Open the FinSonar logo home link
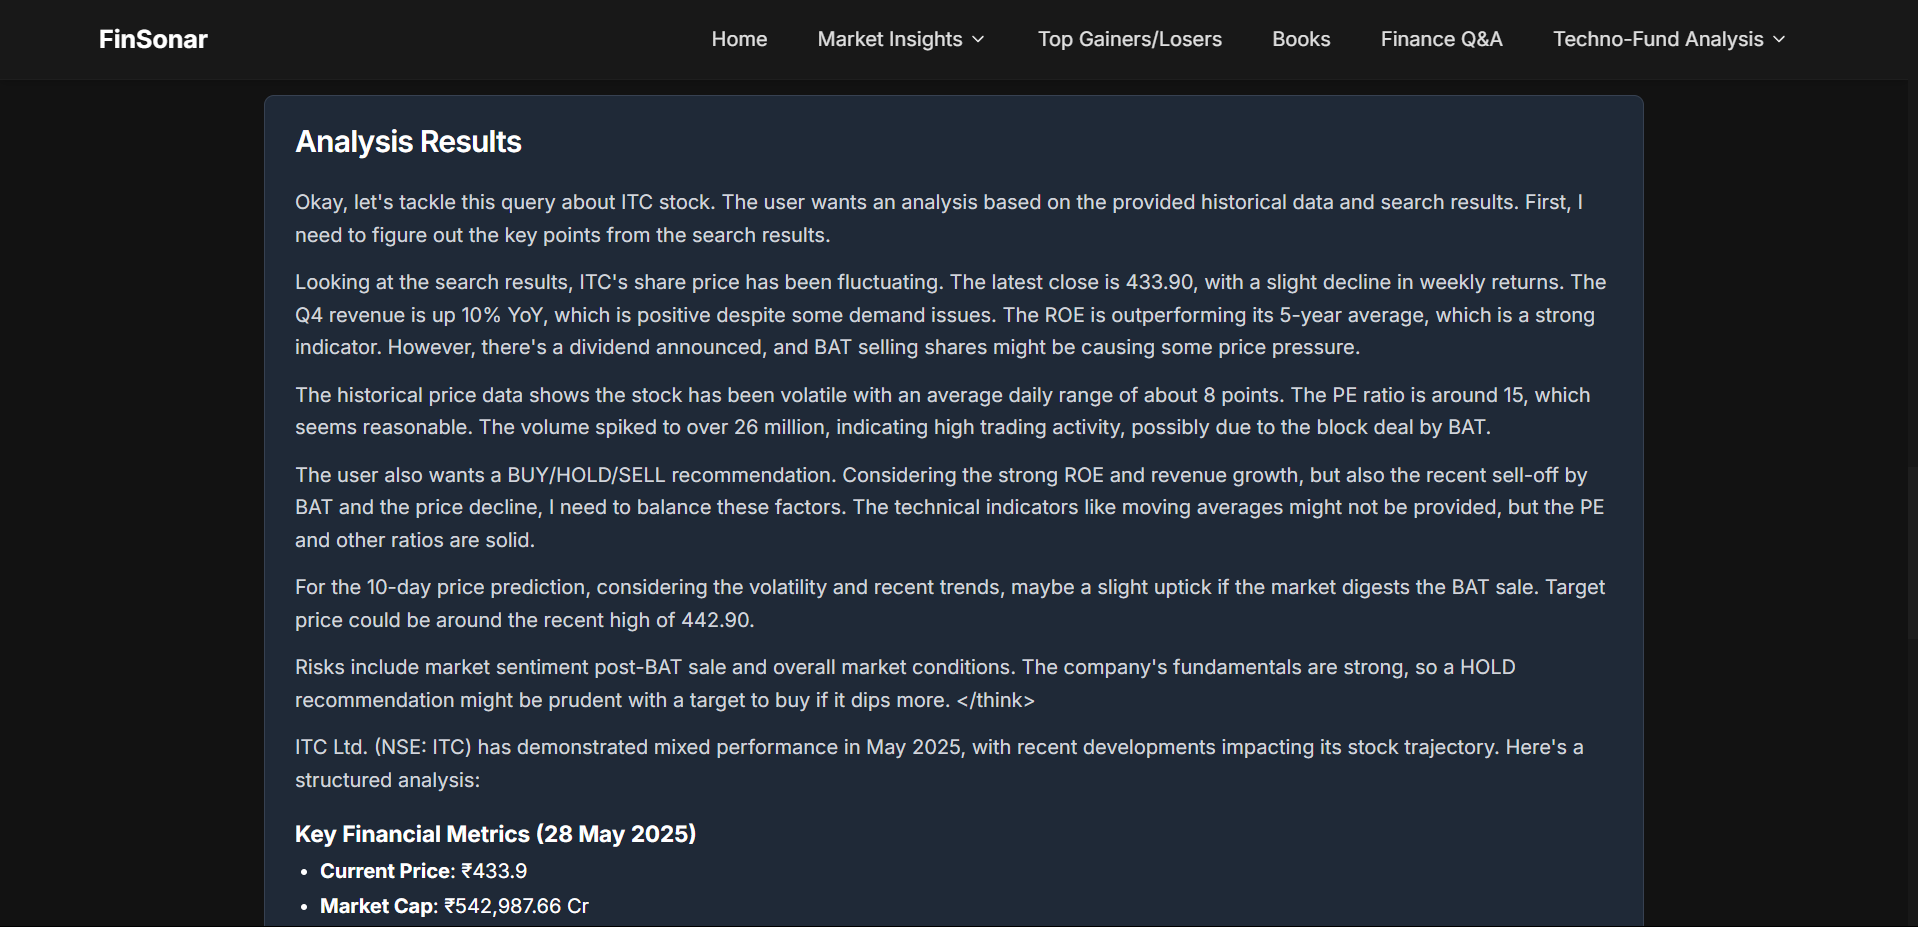Screen dimensions: 1918x927 click(153, 39)
